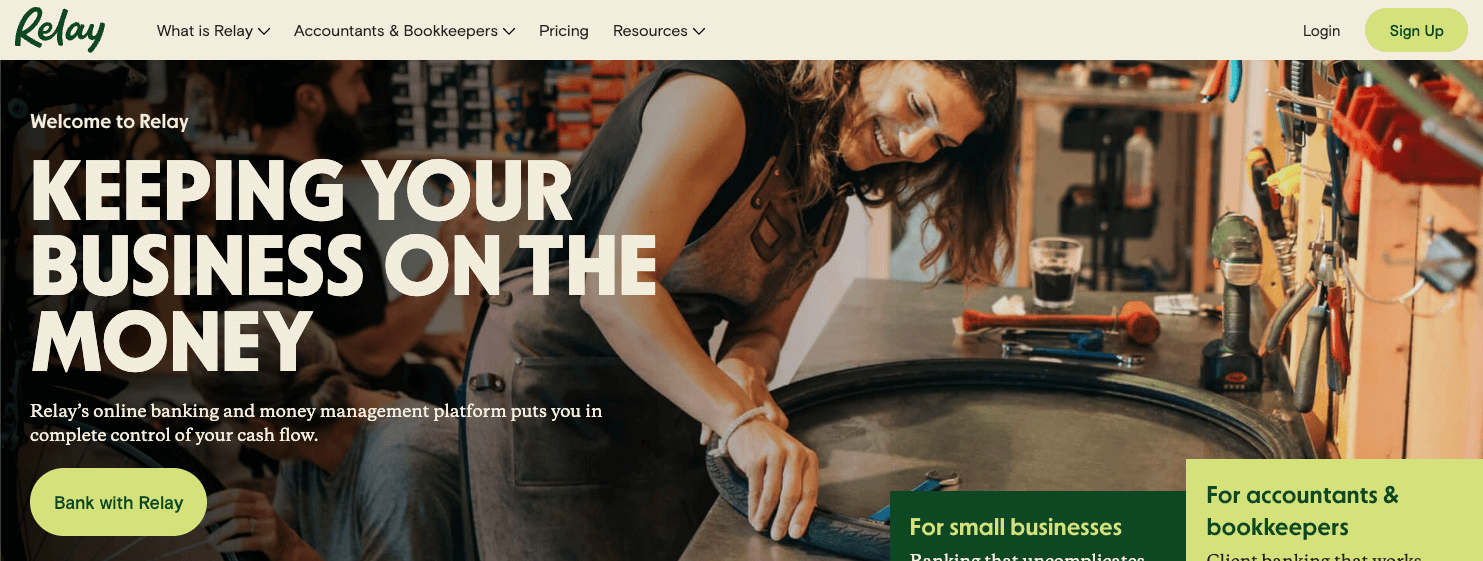Click the coffee glass in the hero photo
Image resolution: width=1483 pixels, height=561 pixels.
[x=1056, y=272]
